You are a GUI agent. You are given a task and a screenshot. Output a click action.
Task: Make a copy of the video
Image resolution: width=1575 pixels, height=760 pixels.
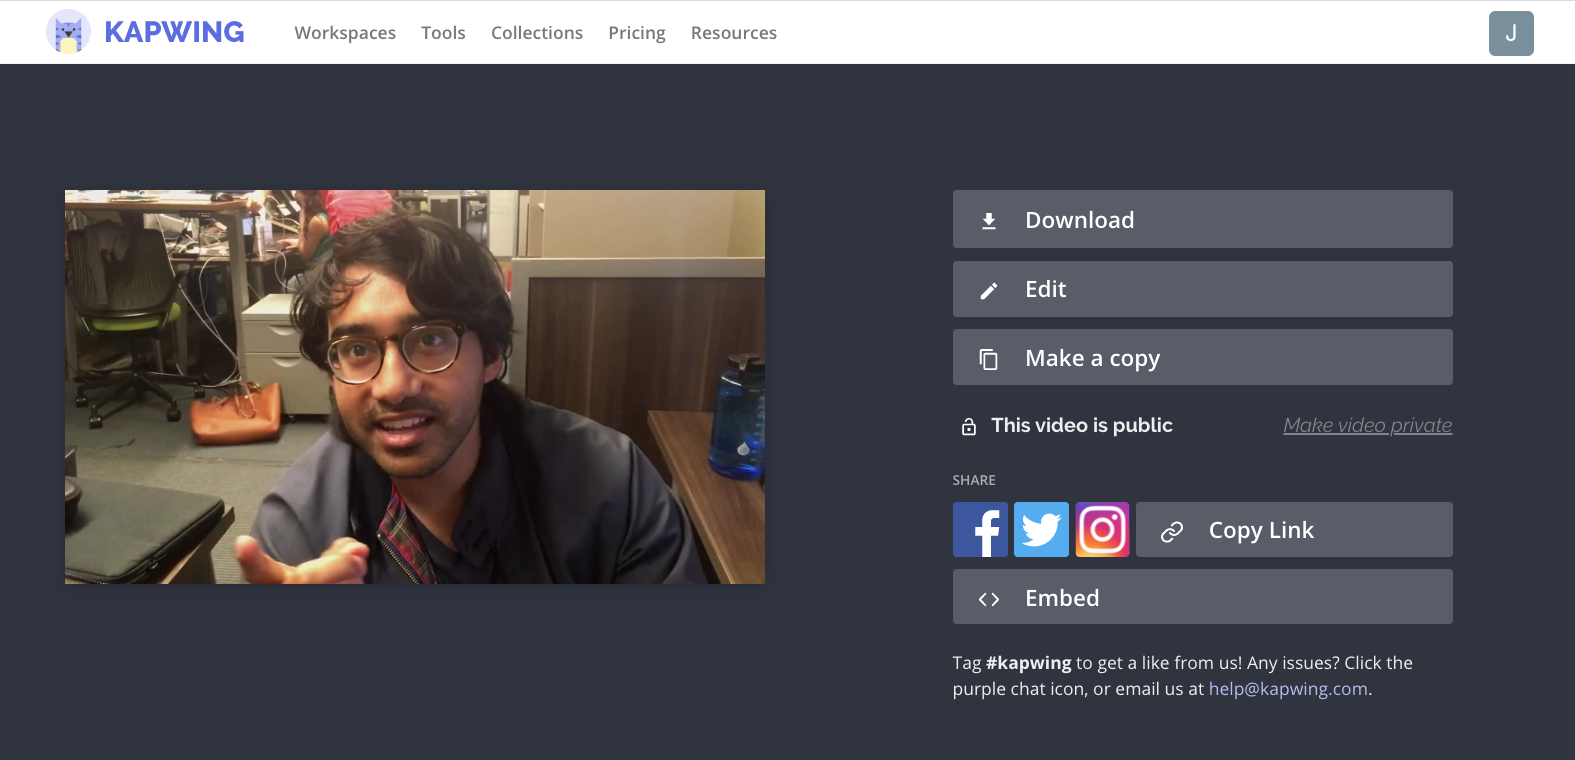[1203, 357]
